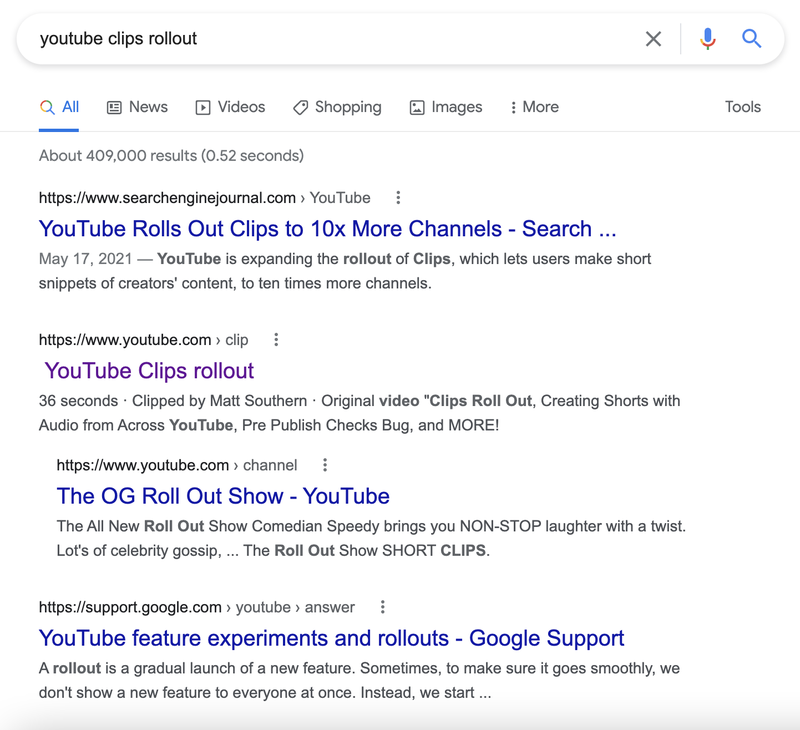Click the youtube.com › channel URL breadcrumb
This screenshot has width=800, height=730.
click(177, 465)
